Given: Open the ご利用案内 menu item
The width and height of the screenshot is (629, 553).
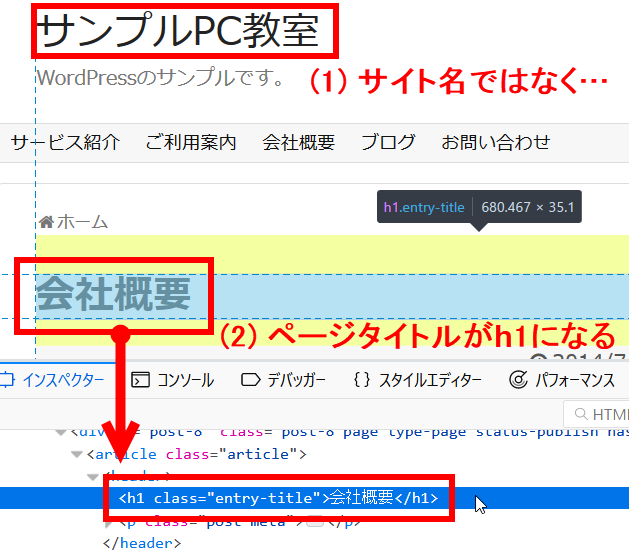Looking at the screenshot, I should [x=191, y=142].
